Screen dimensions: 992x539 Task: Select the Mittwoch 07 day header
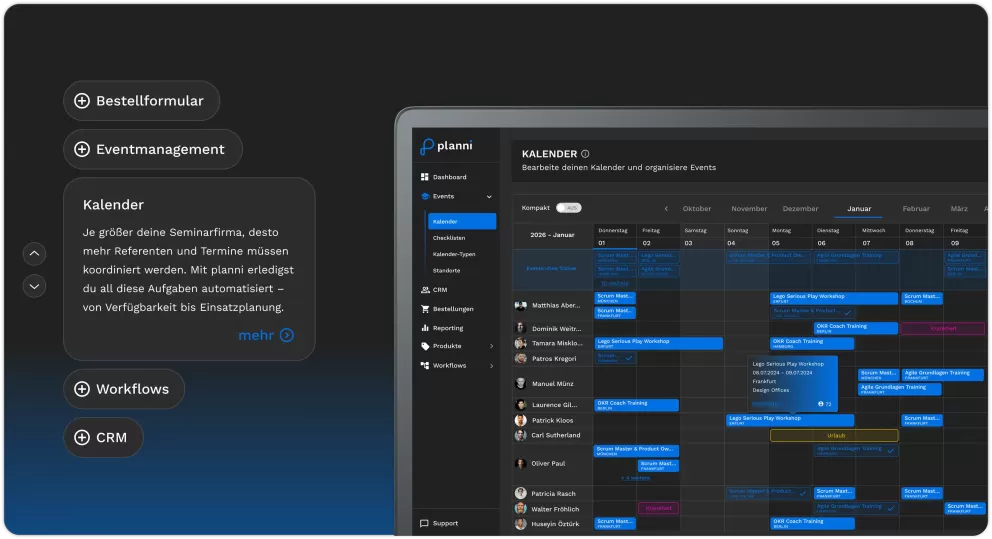pos(878,237)
